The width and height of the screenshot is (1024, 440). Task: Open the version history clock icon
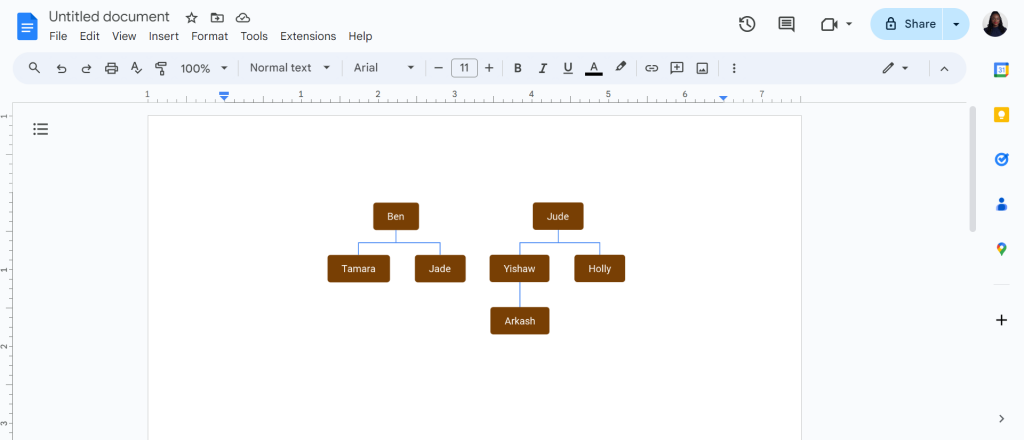[746, 24]
